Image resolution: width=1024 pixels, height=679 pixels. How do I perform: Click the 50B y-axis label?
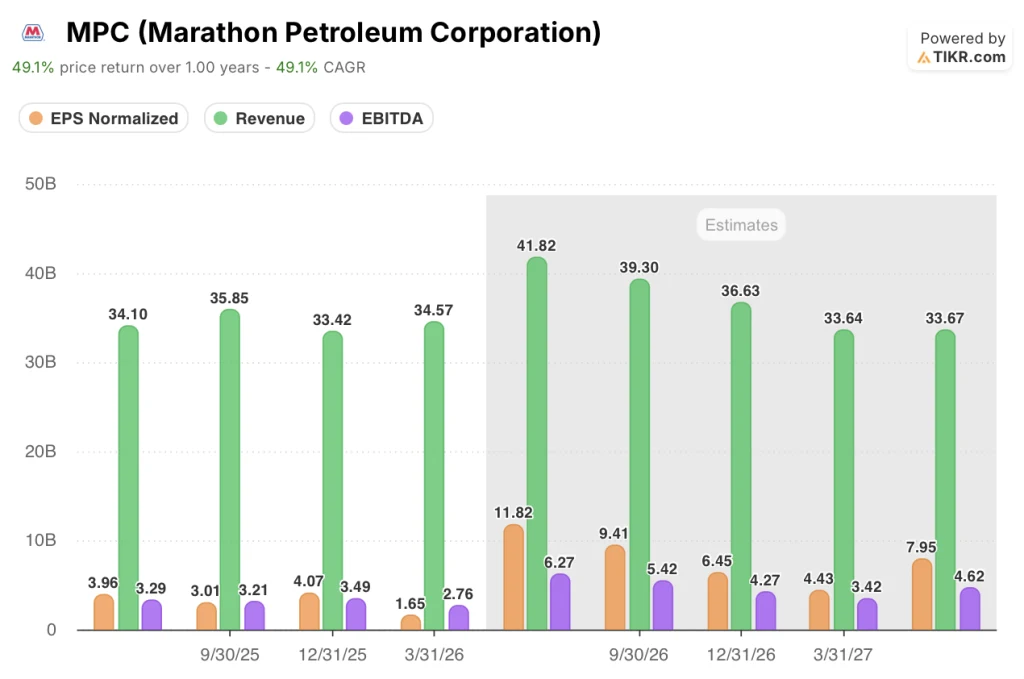click(x=40, y=184)
